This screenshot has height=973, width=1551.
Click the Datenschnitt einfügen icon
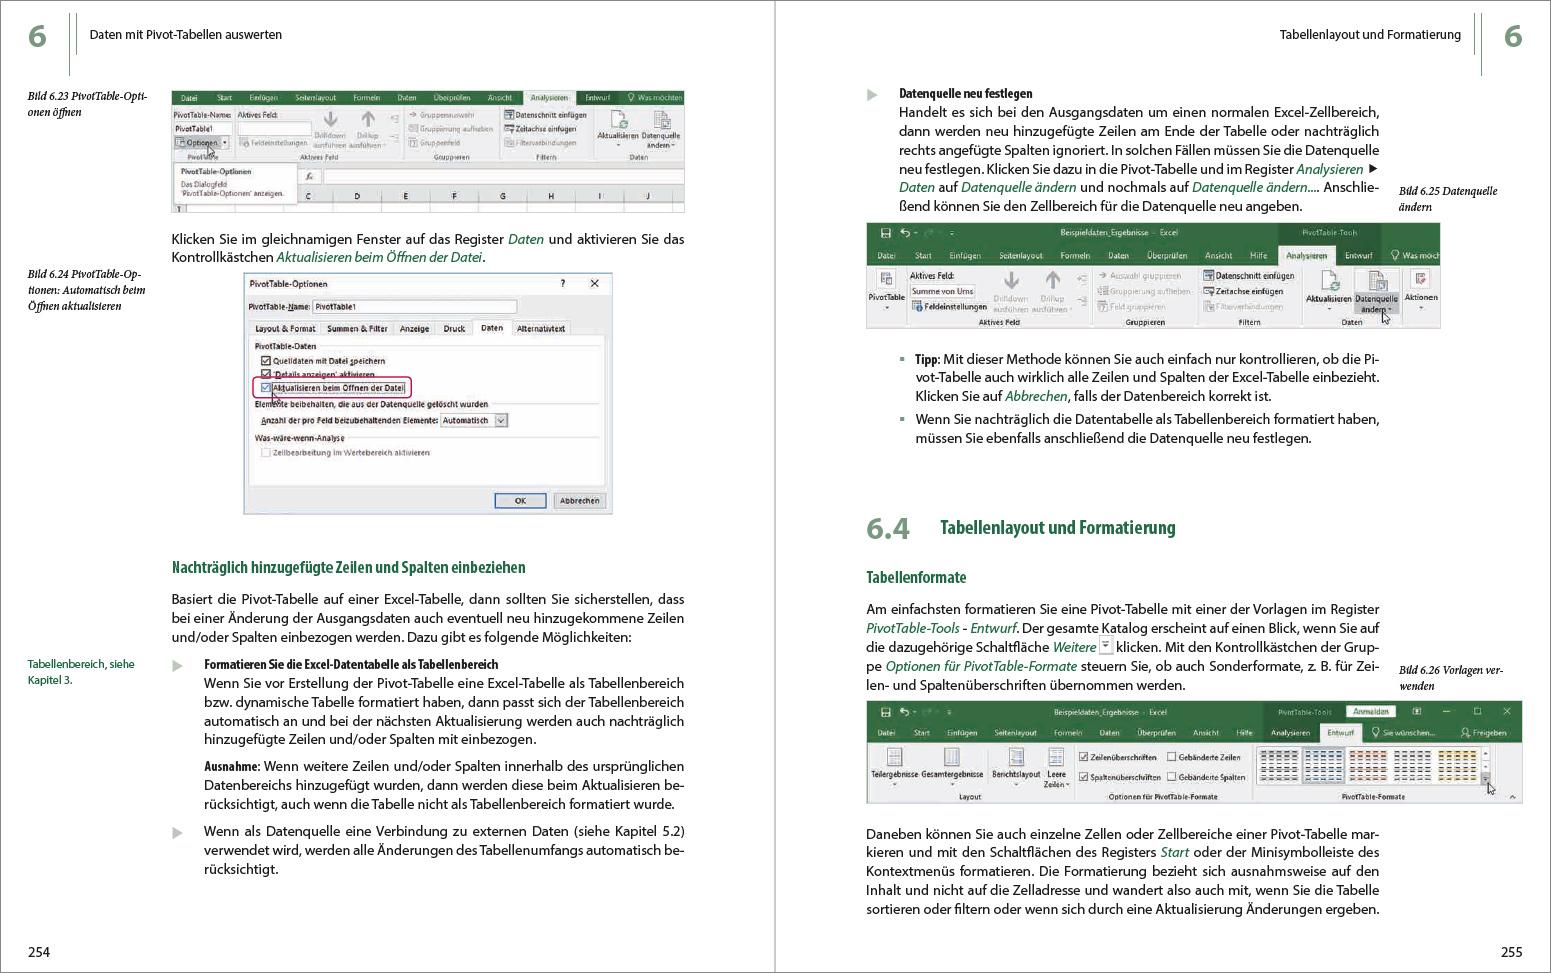click(x=1208, y=276)
